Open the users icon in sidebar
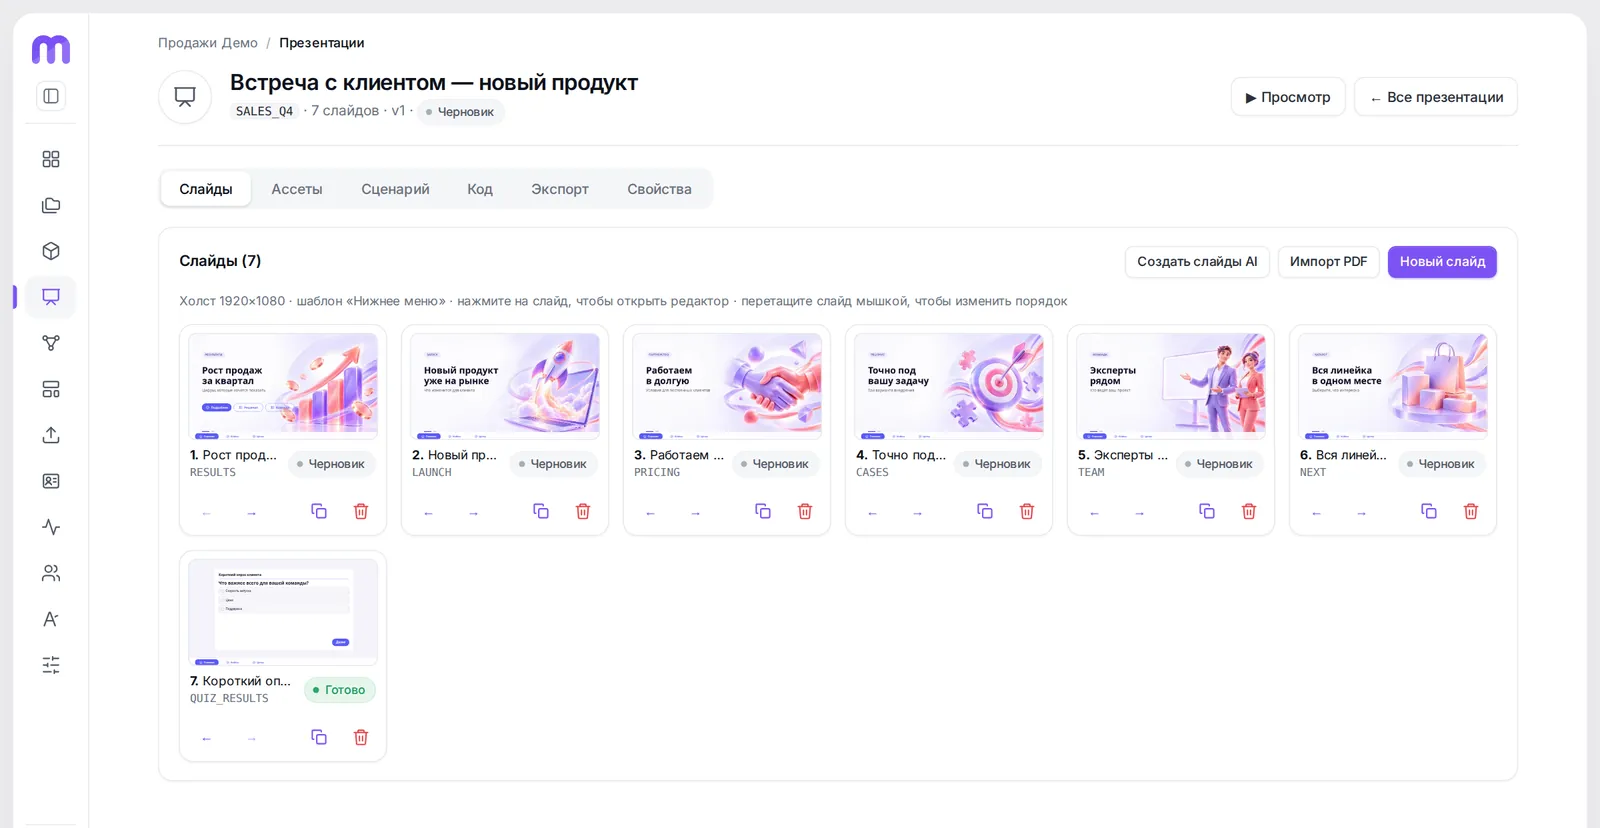Viewport: 1600px width, 828px height. click(x=51, y=573)
